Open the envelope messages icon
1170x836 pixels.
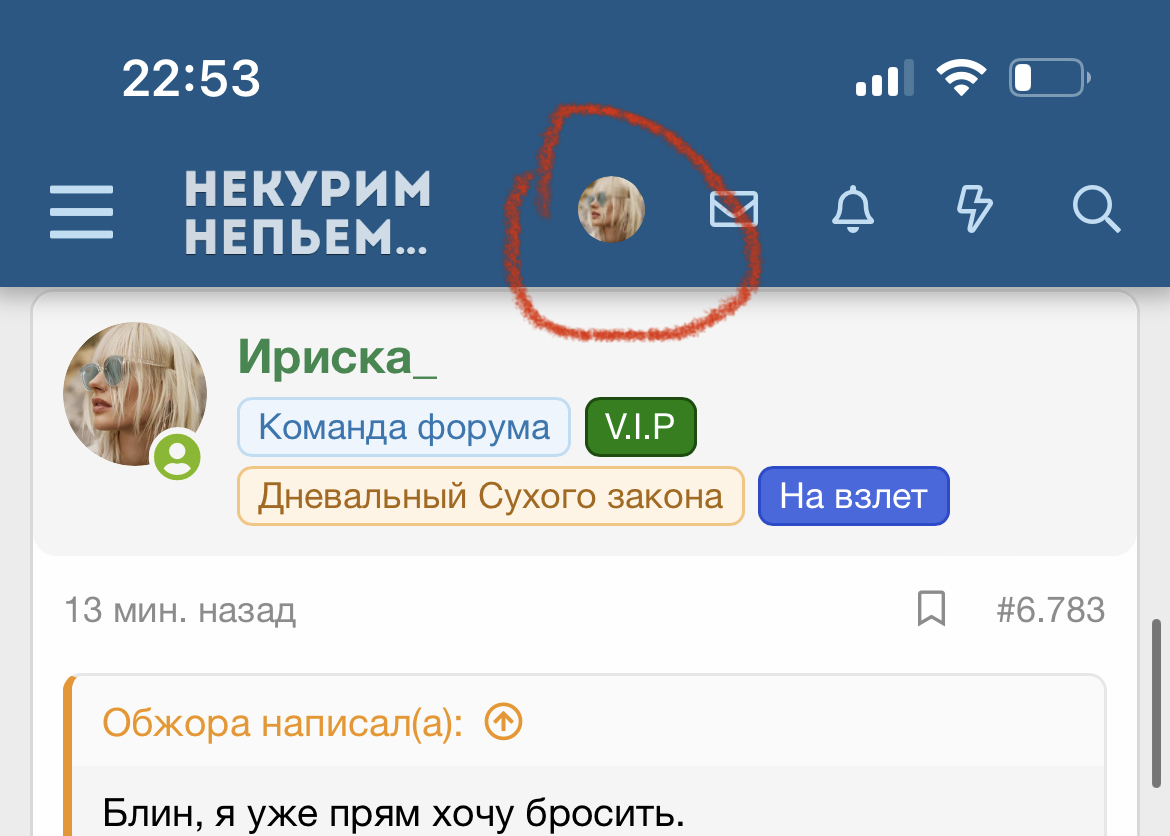733,209
